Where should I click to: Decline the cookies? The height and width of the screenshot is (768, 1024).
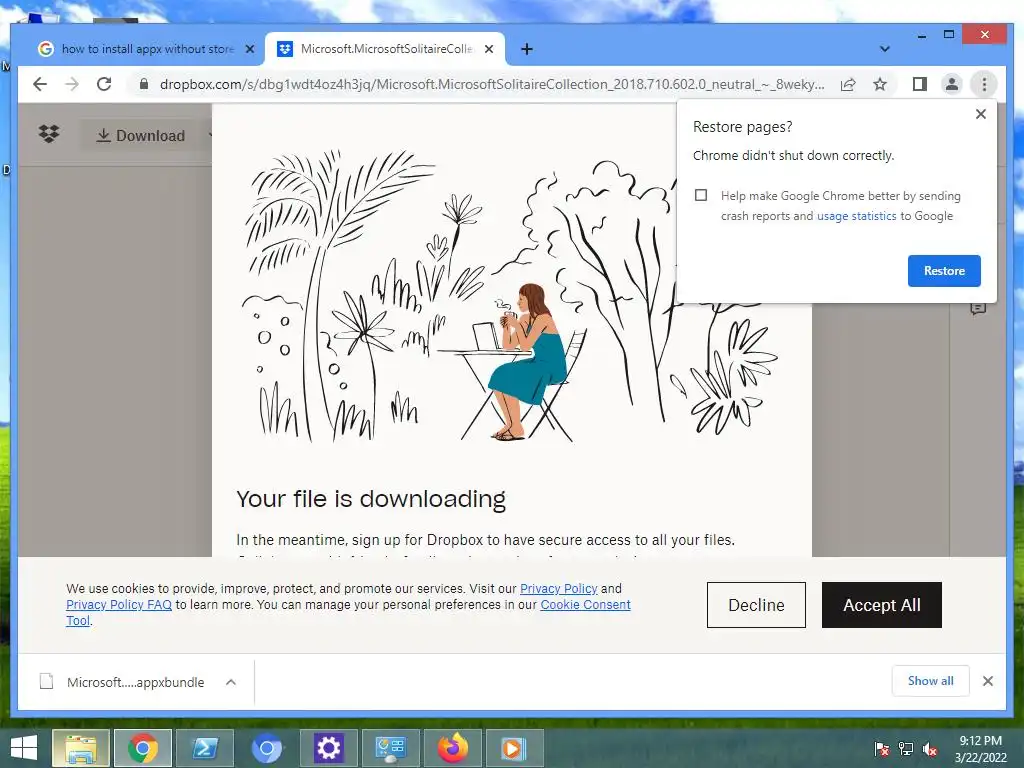coord(756,605)
